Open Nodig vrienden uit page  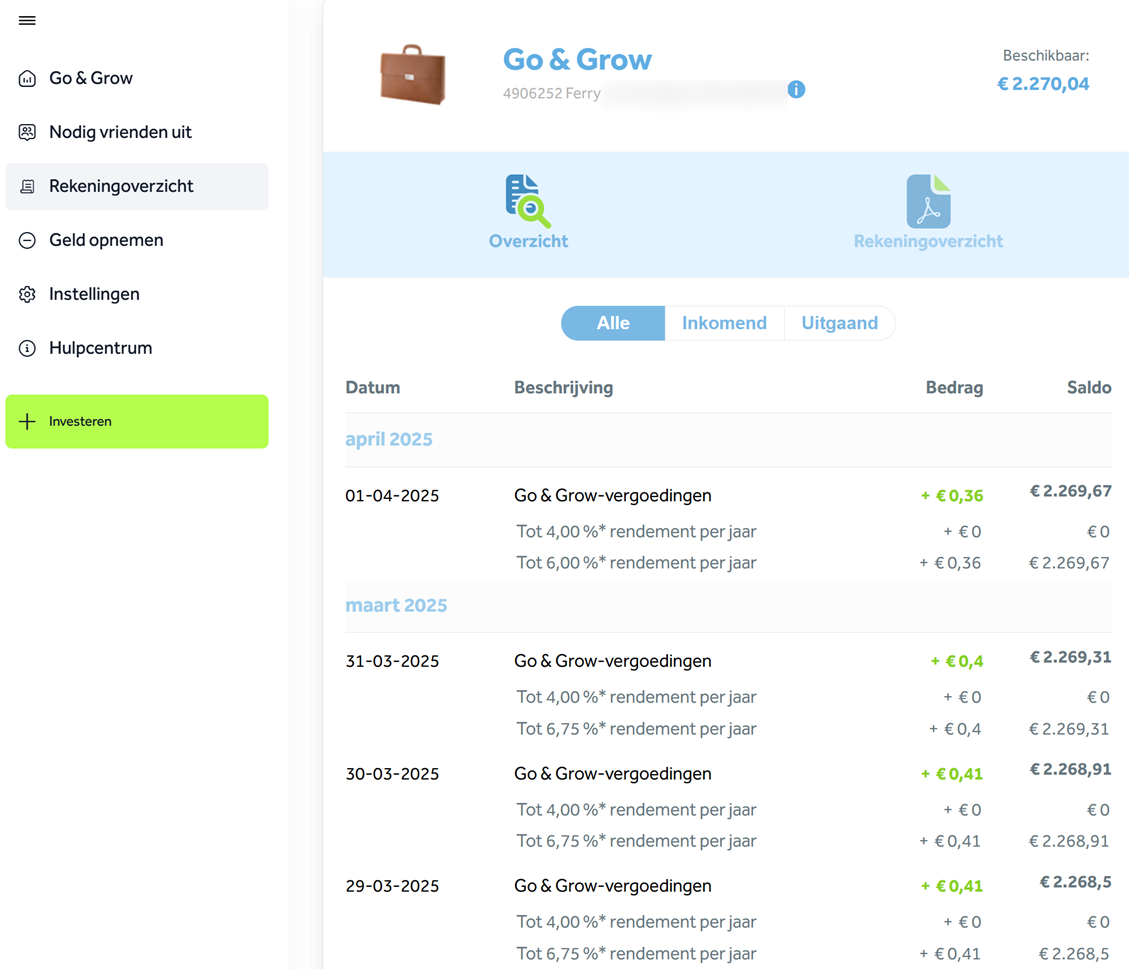120,133
